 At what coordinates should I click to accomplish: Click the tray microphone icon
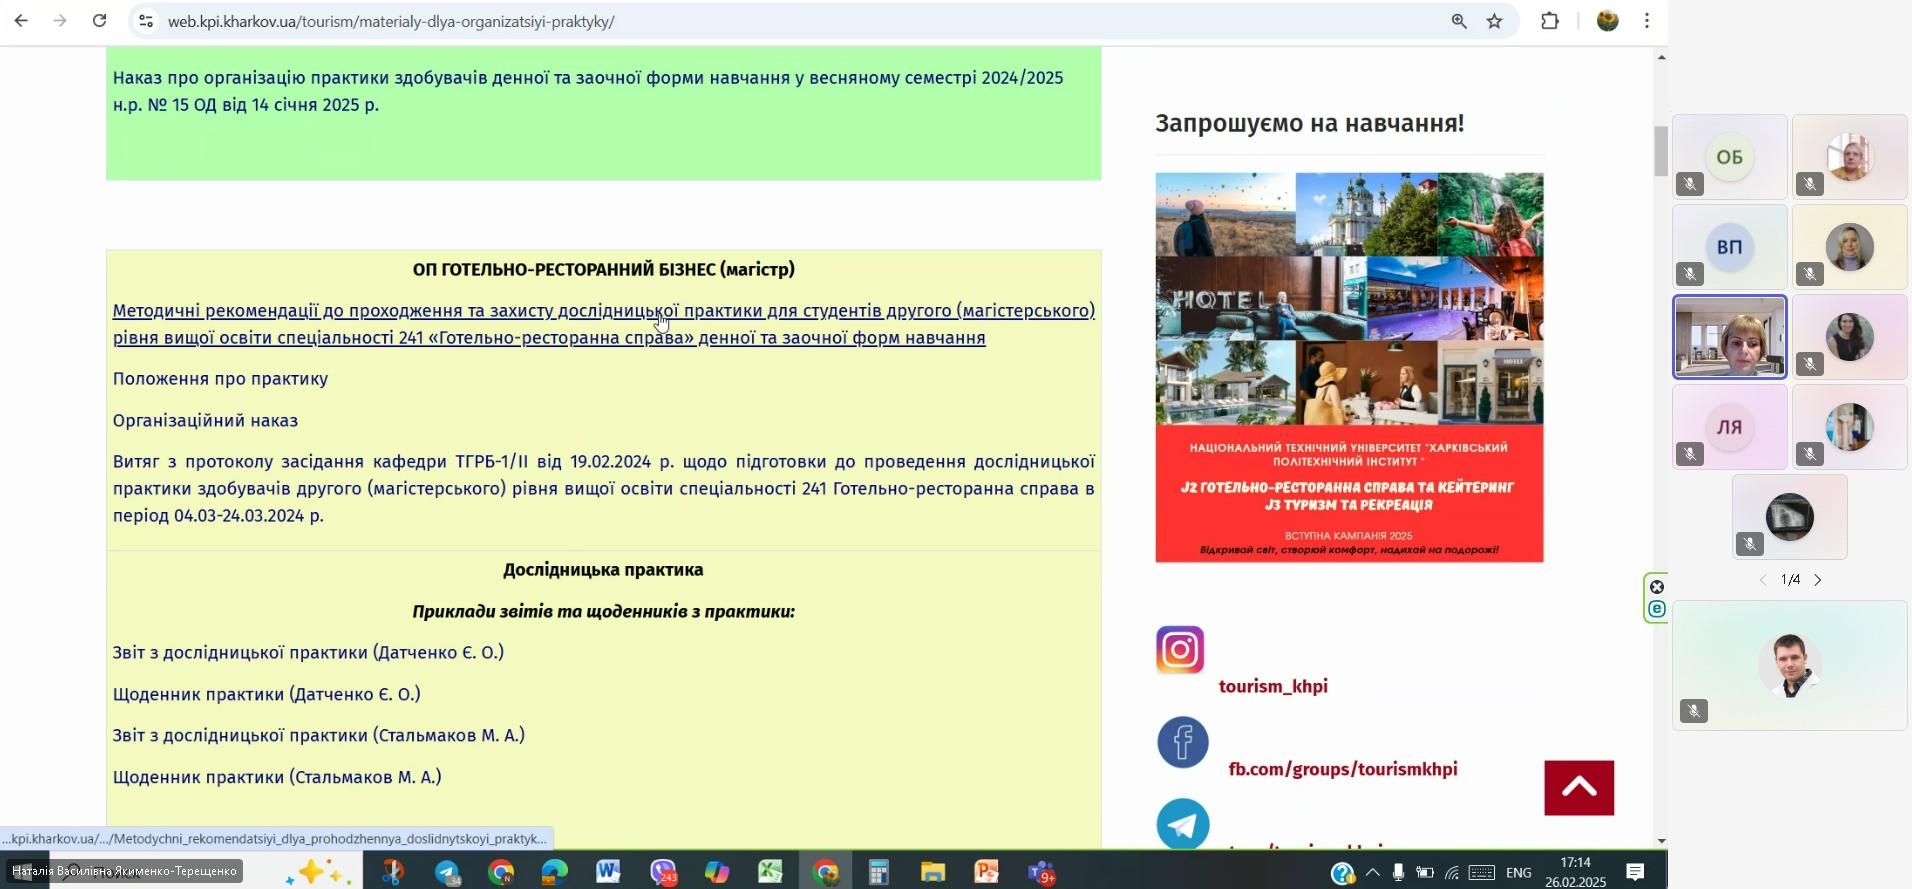1399,873
